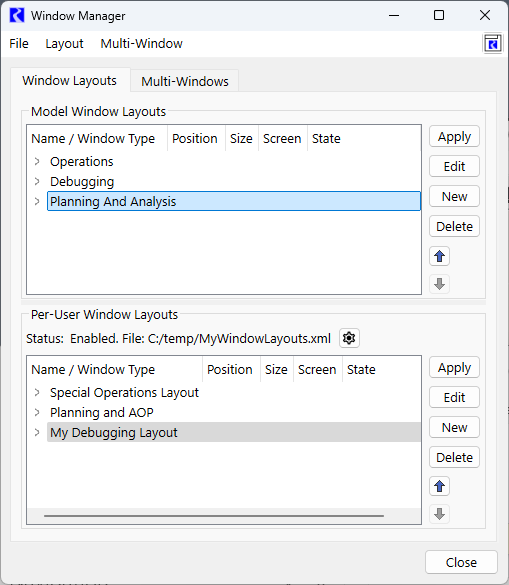Expand the Planning And Analysis layout
The image size is (509, 585).
click(x=37, y=201)
